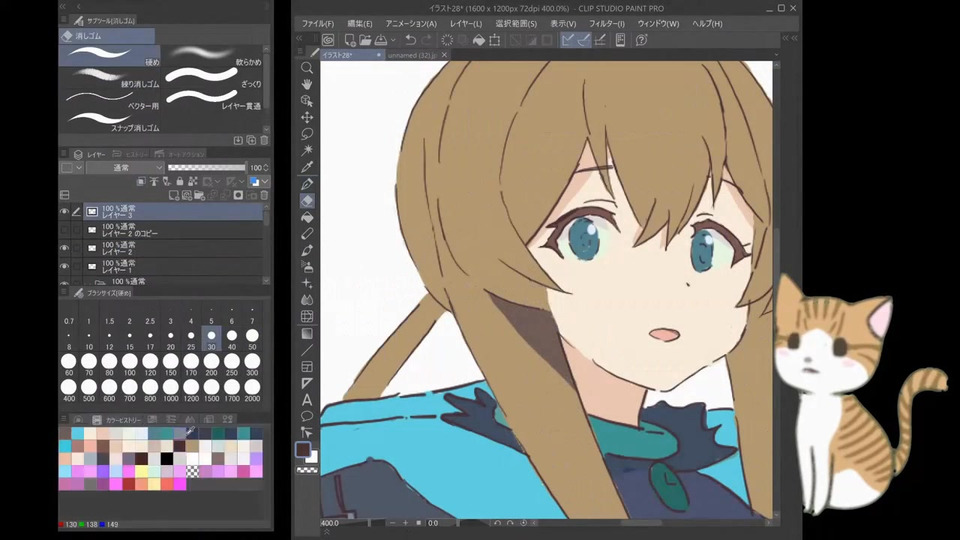Viewport: 960px width, 540px height.
Task: Create new raster layer icon
Action: (x=174, y=195)
